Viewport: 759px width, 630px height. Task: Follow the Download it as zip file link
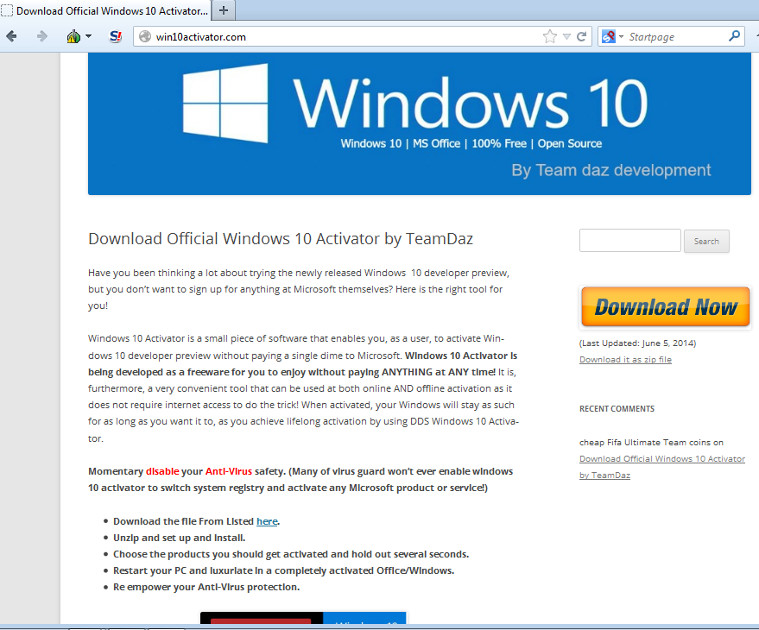[x=625, y=360]
